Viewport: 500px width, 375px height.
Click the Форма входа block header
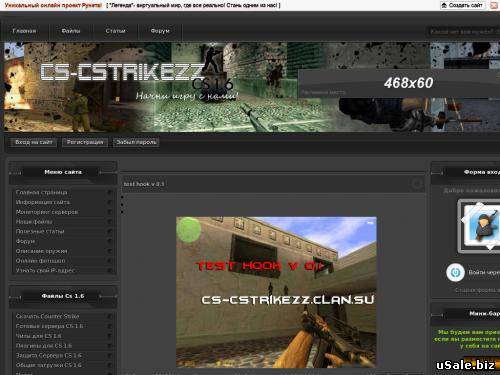pyautogui.click(x=481, y=172)
